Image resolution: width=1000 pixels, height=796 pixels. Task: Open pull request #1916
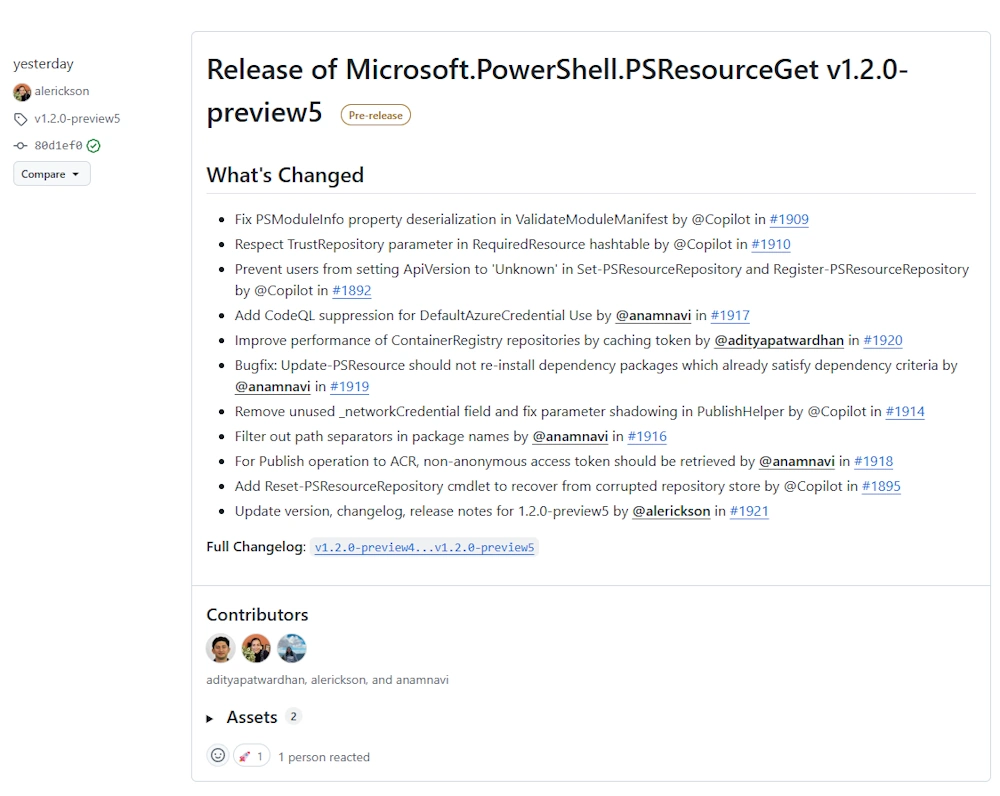point(647,437)
